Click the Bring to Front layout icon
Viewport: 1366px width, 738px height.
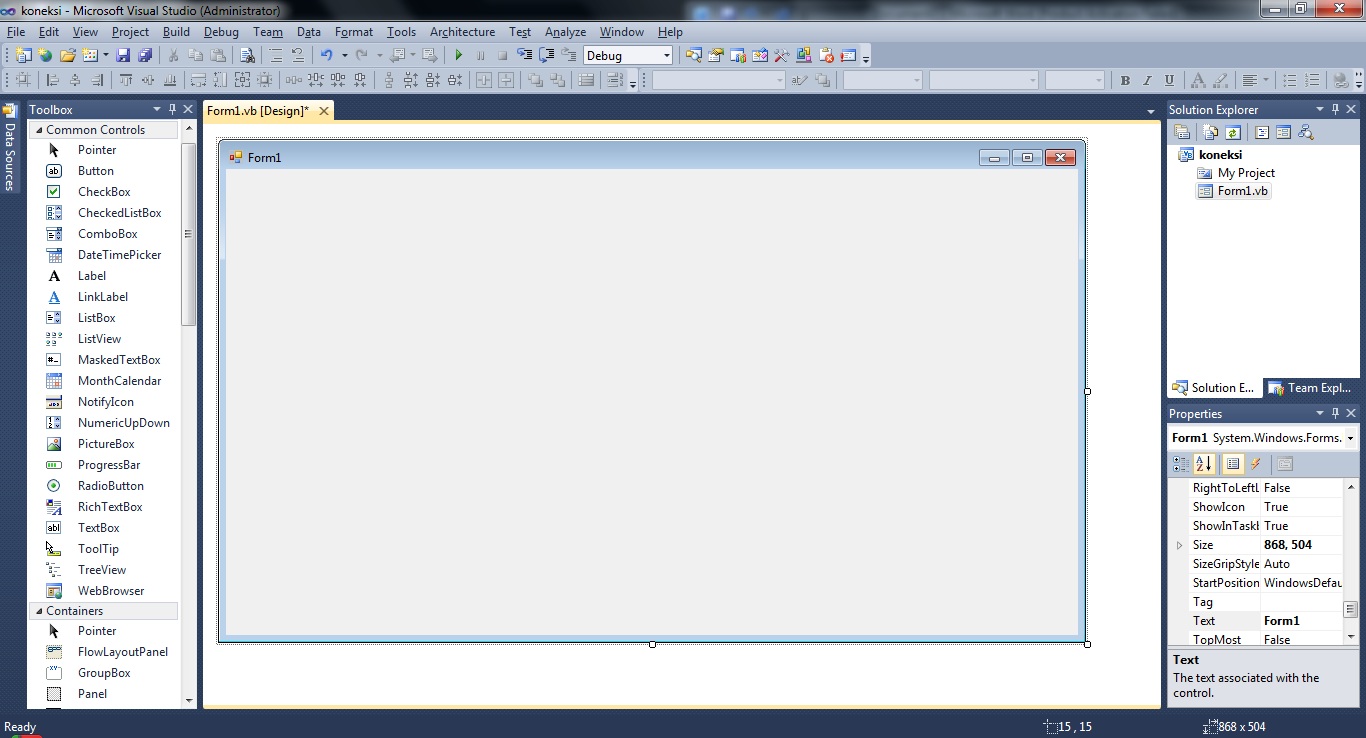tap(535, 80)
